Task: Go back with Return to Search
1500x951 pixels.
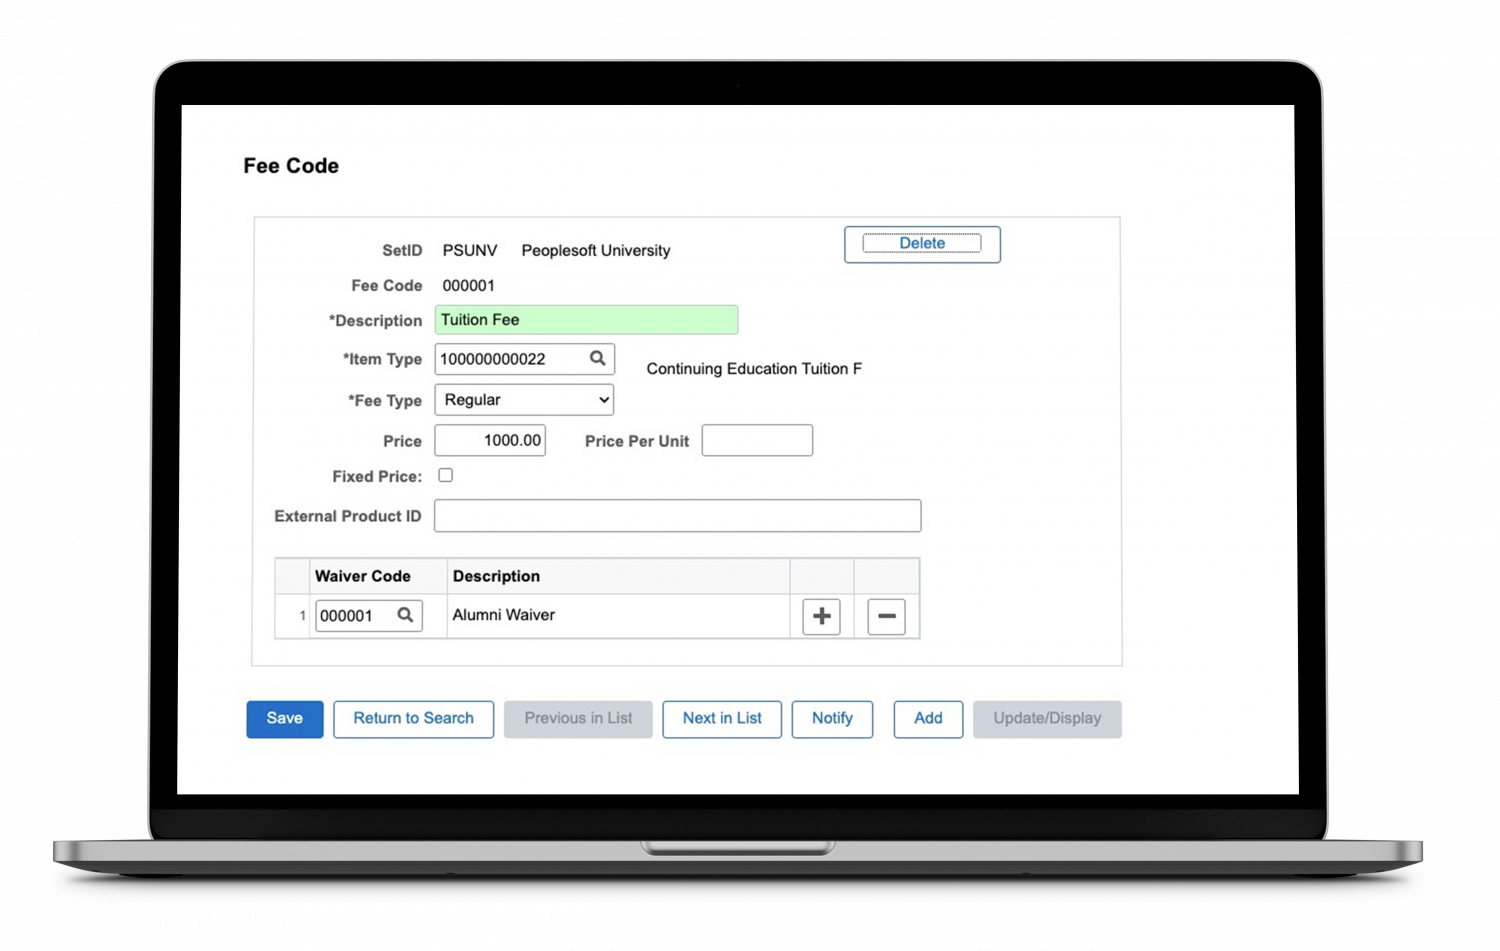Action: (413, 719)
